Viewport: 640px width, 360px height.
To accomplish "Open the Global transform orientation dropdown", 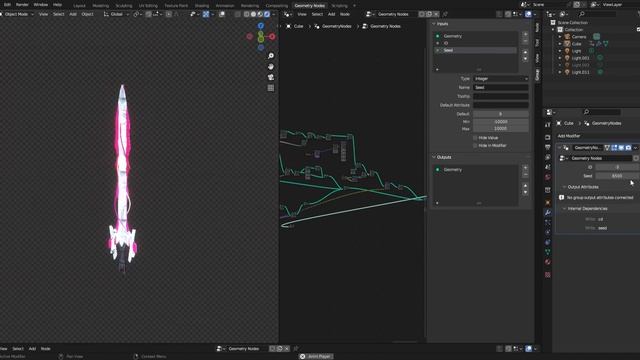I will click(116, 14).
